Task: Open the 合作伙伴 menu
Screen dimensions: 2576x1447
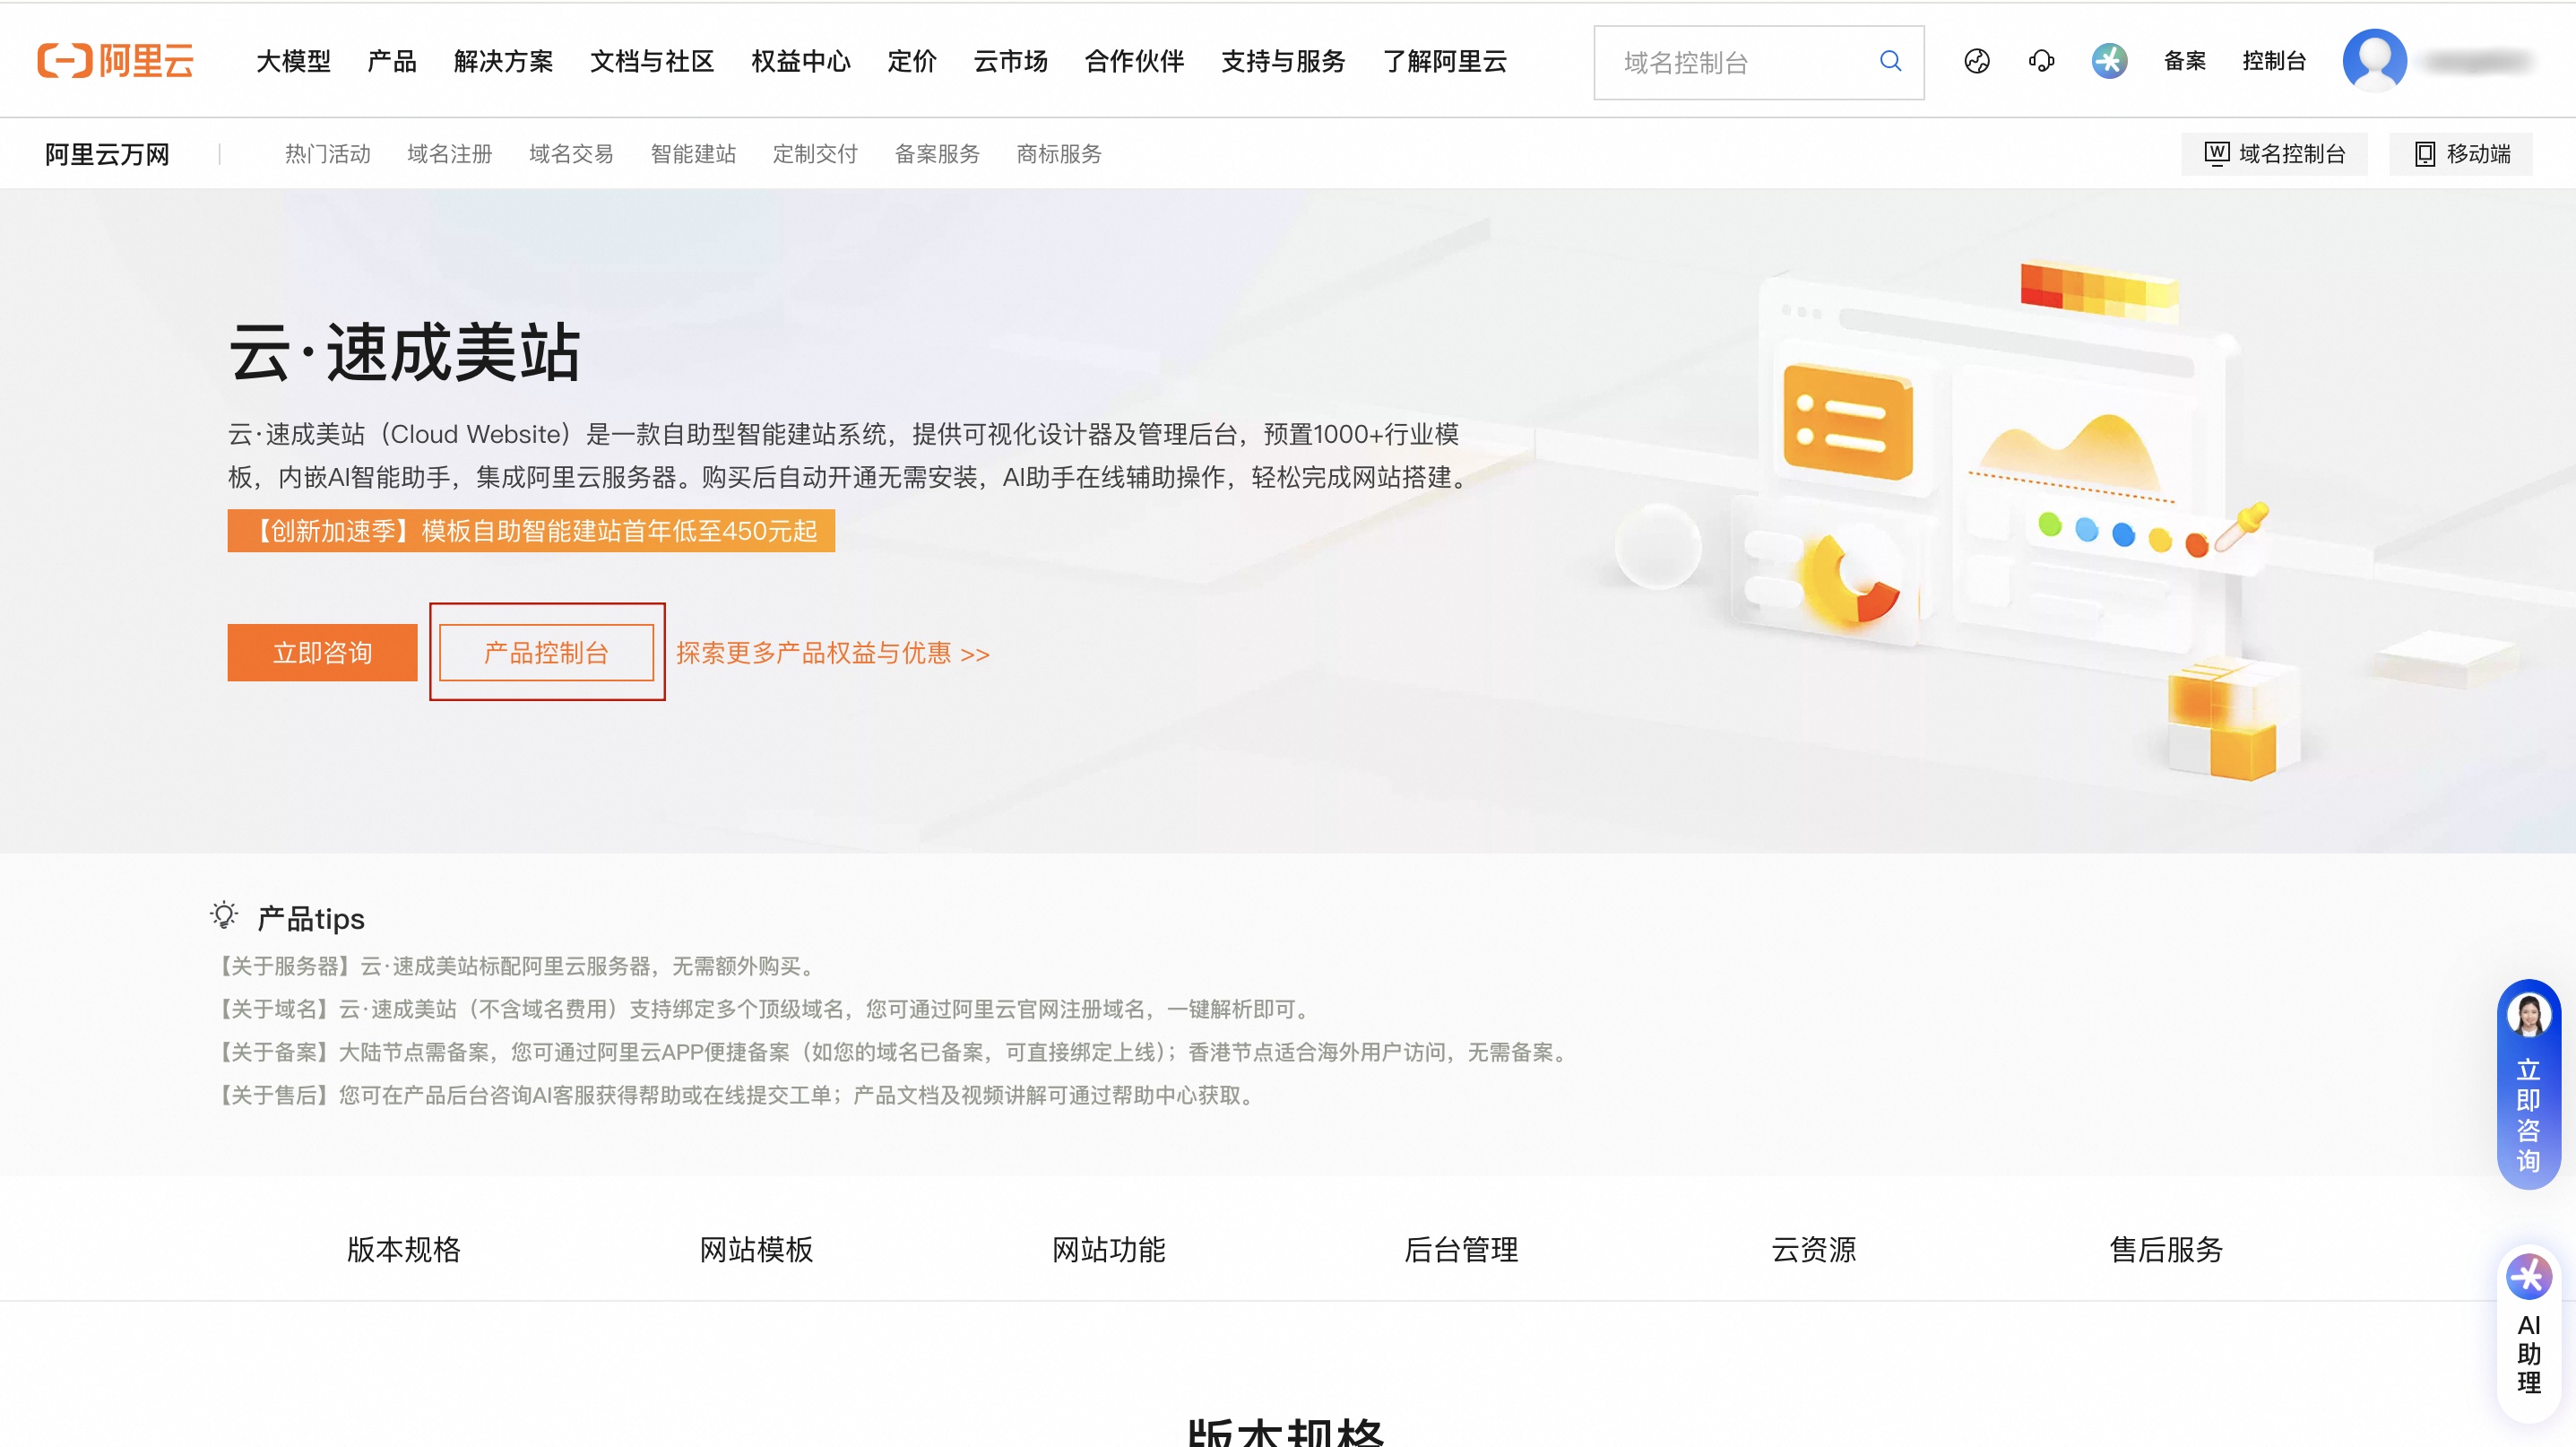Action: click(x=1134, y=61)
